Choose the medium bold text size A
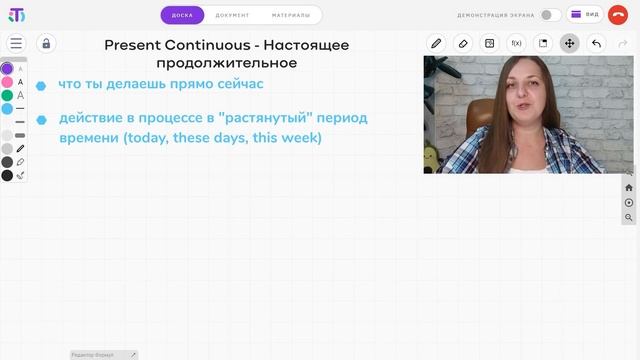 pos(20,82)
